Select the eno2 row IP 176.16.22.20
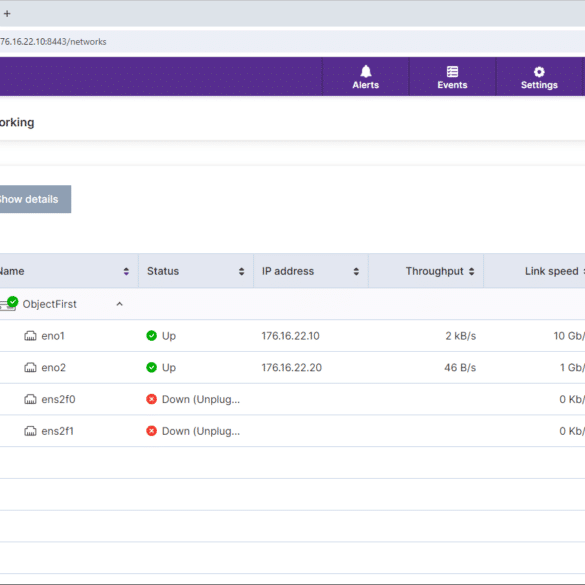The height and width of the screenshot is (585, 585). [x=291, y=367]
